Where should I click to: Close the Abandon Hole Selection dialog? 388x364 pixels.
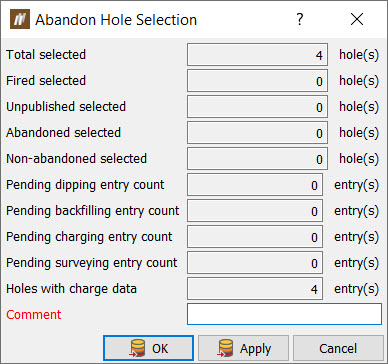(357, 20)
